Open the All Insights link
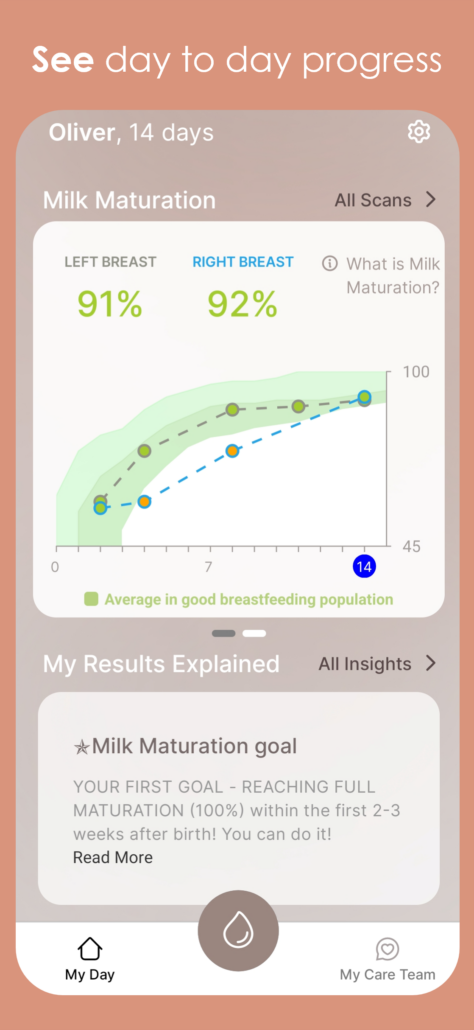Image resolution: width=474 pixels, height=1030 pixels. [365, 664]
